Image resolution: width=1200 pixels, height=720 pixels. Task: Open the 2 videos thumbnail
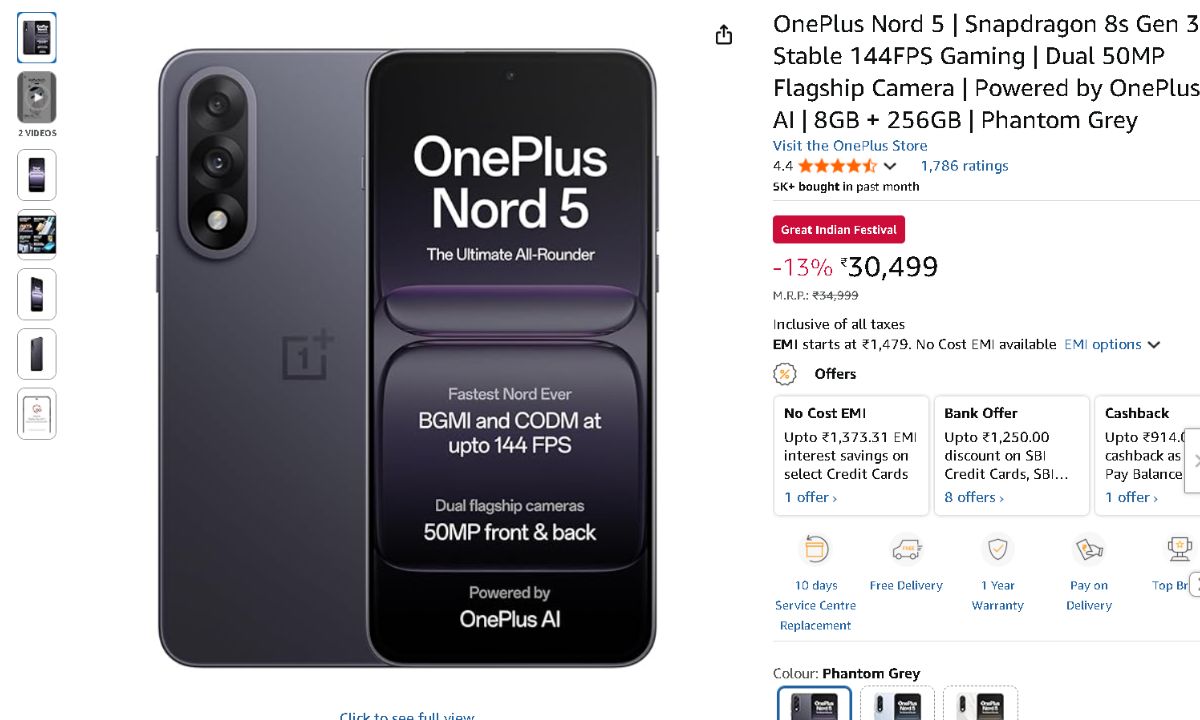pyautogui.click(x=37, y=98)
